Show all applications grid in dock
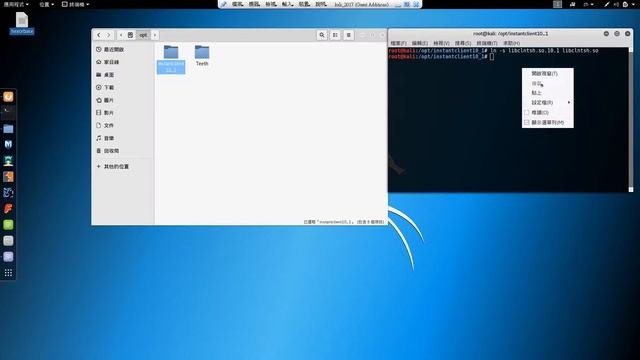The height and width of the screenshot is (360, 640). [8, 273]
